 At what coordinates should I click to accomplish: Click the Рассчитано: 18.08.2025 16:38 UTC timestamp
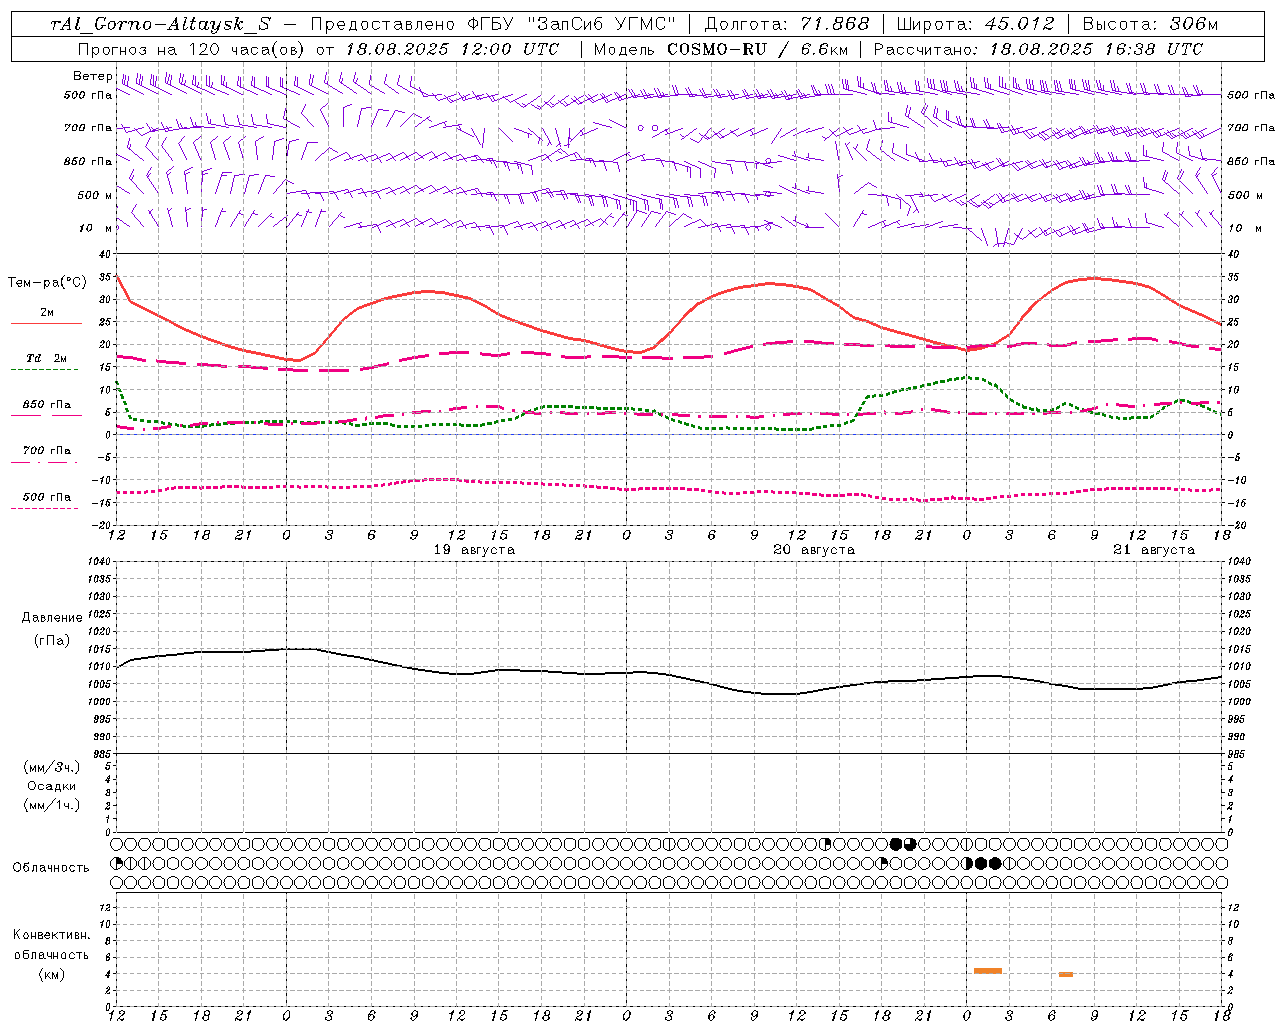click(x=1039, y=49)
